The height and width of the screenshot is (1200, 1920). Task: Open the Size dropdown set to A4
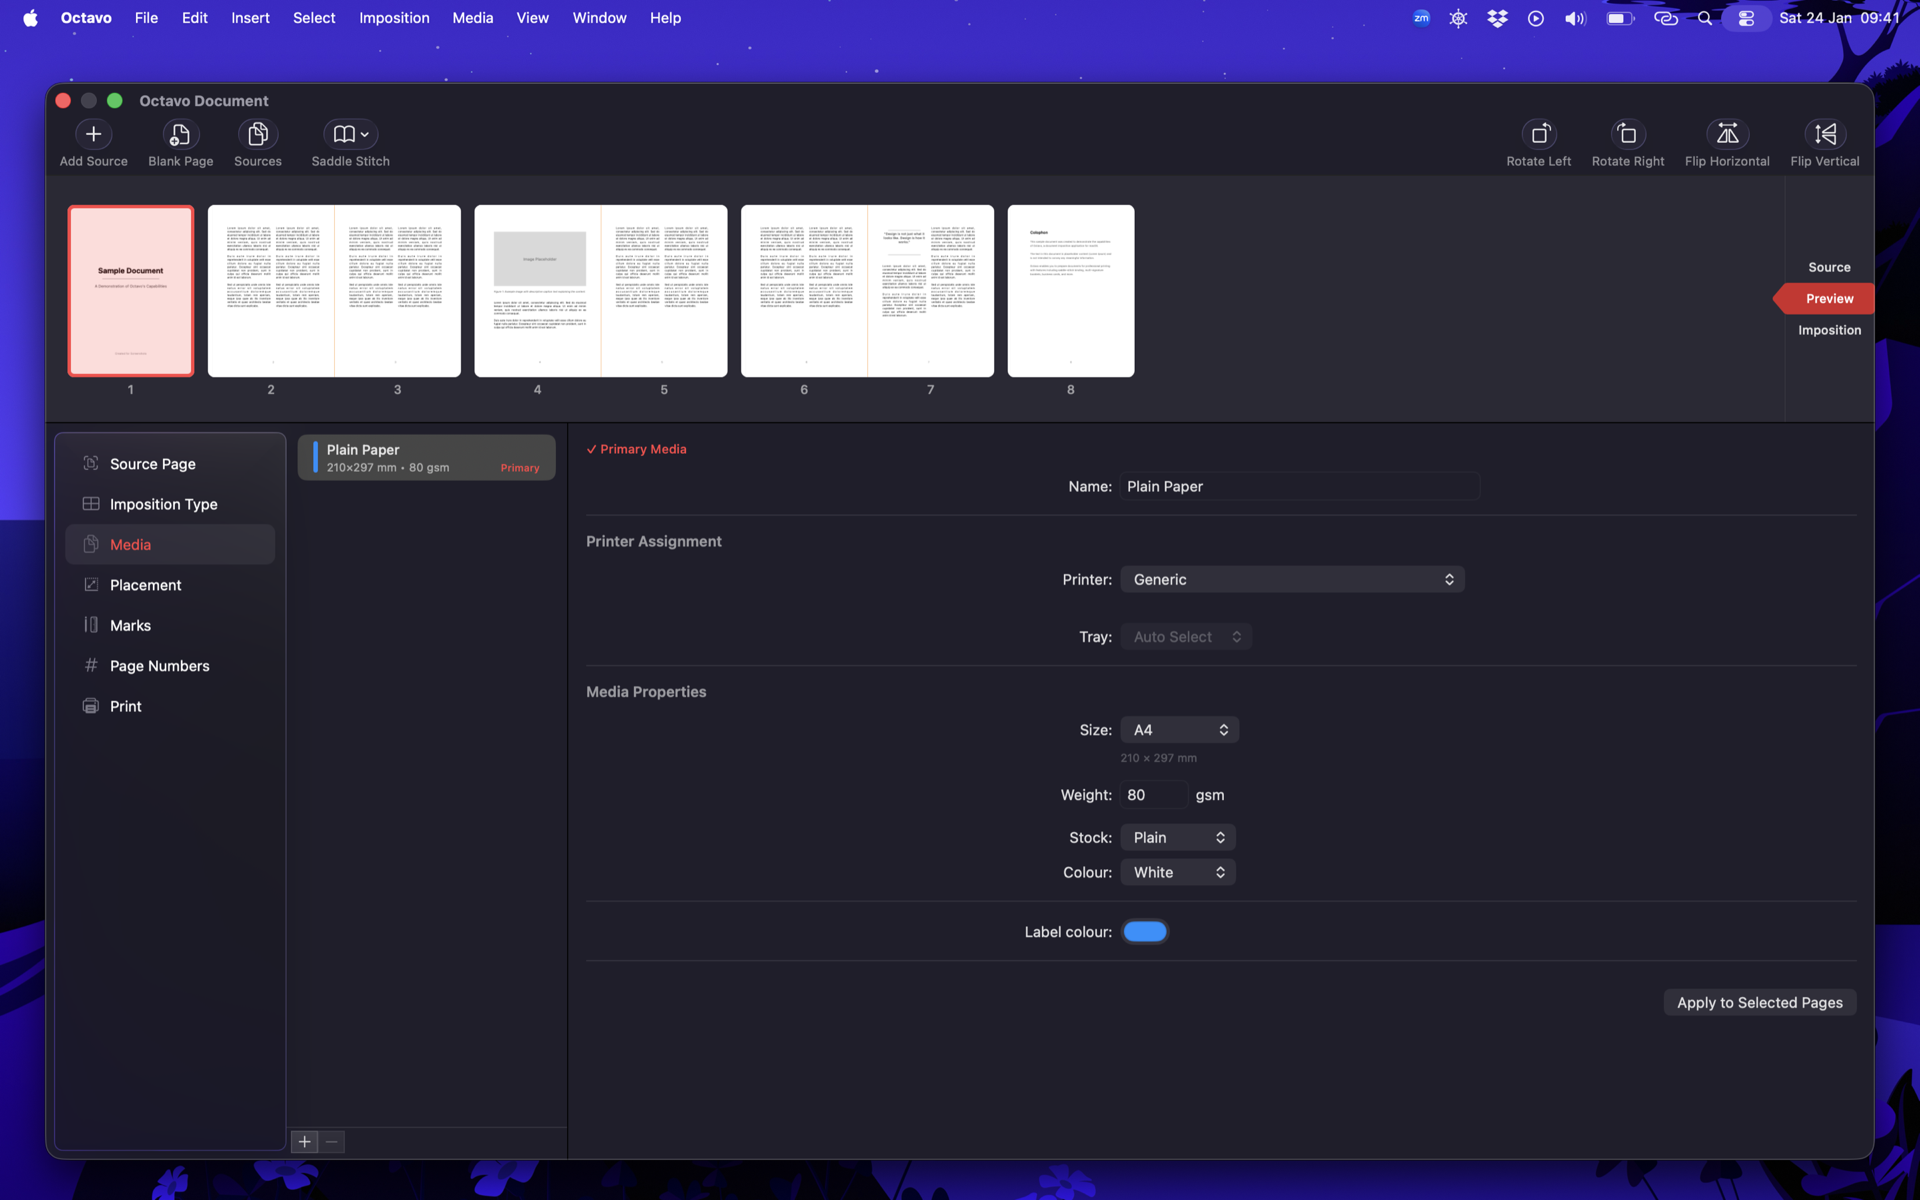[1179, 730]
